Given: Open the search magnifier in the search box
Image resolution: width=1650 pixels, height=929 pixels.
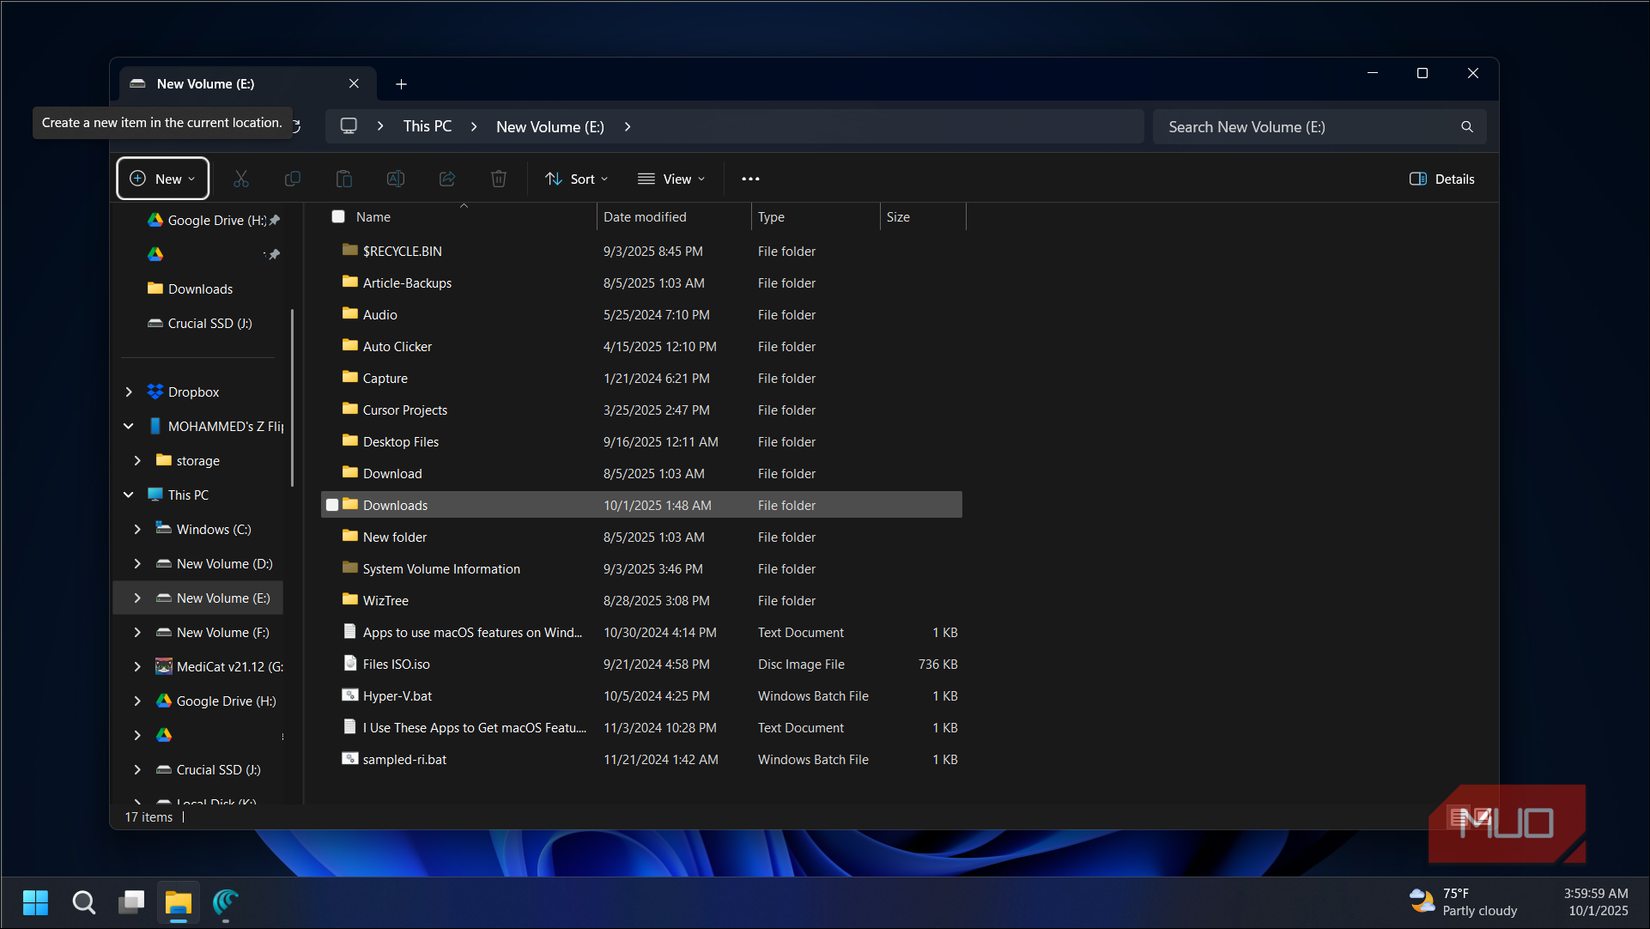Looking at the screenshot, I should 1466,126.
